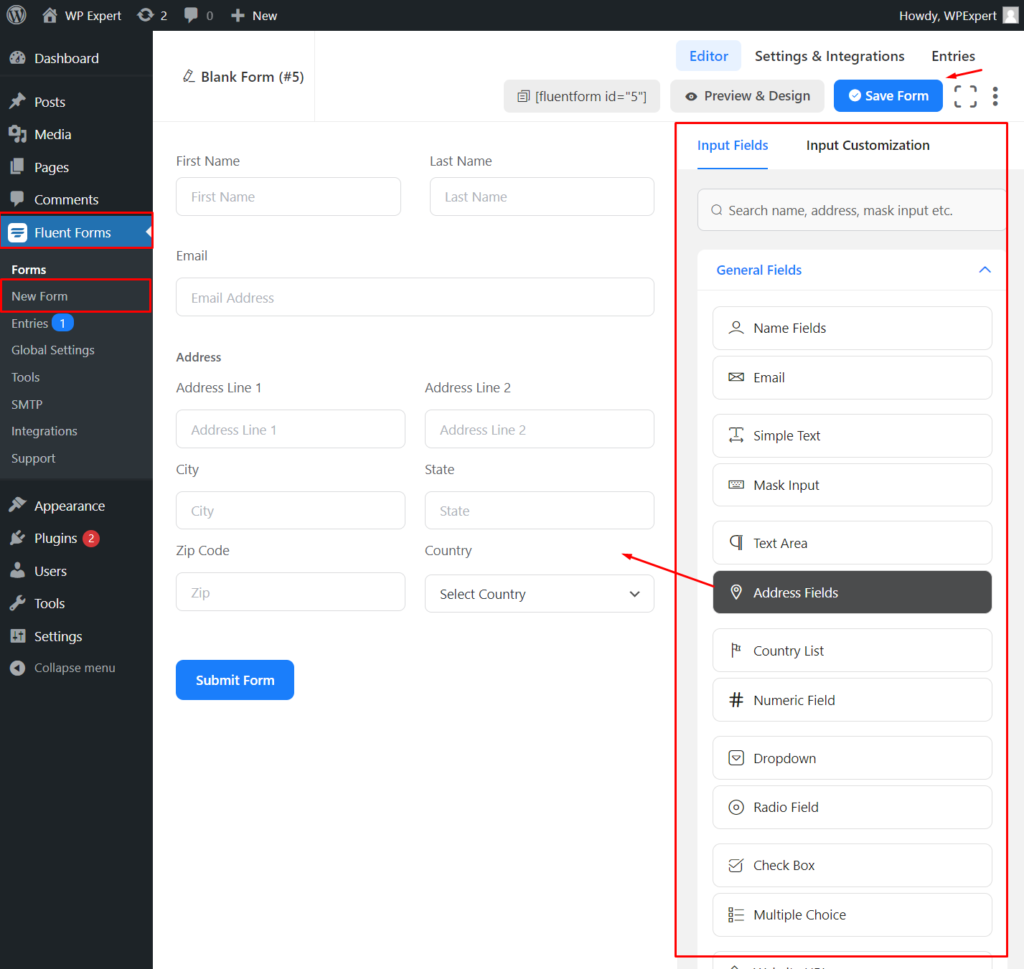Click the pencil icon beside Blank Form title
This screenshot has height=969, width=1024.
pos(189,76)
